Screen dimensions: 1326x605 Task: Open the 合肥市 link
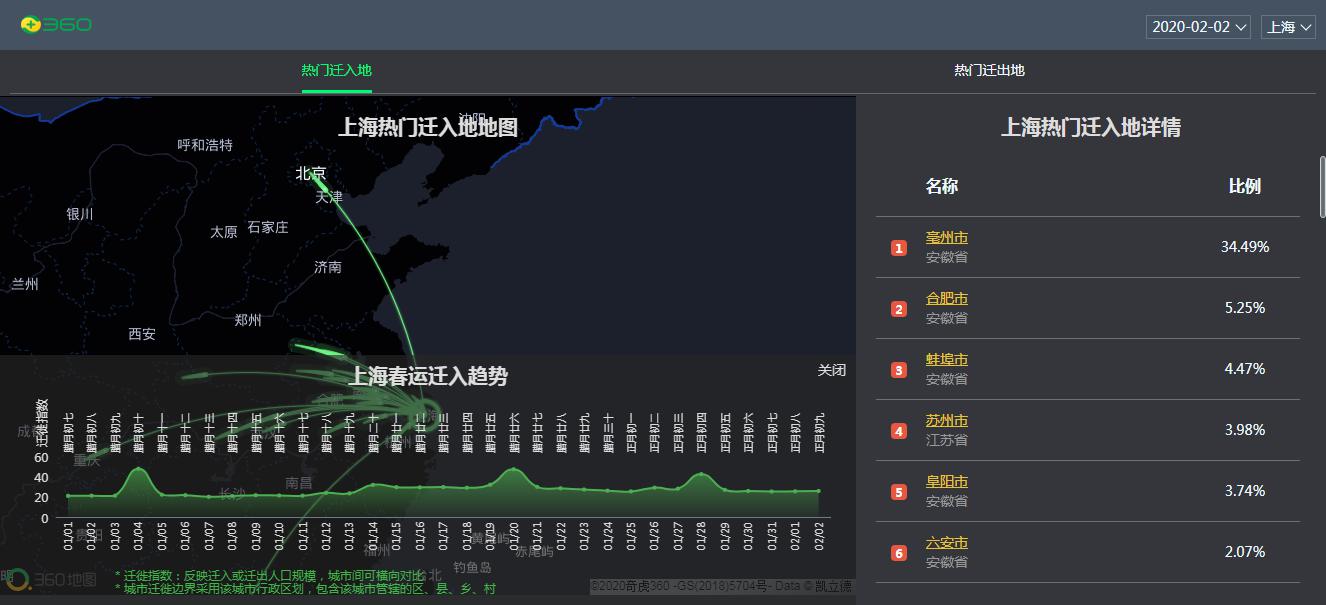[x=947, y=299]
